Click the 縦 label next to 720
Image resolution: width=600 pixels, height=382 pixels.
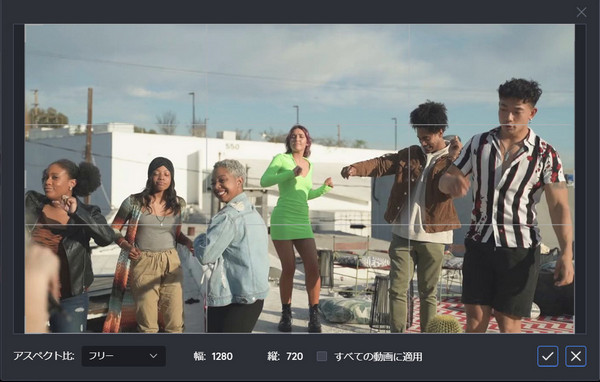point(273,356)
